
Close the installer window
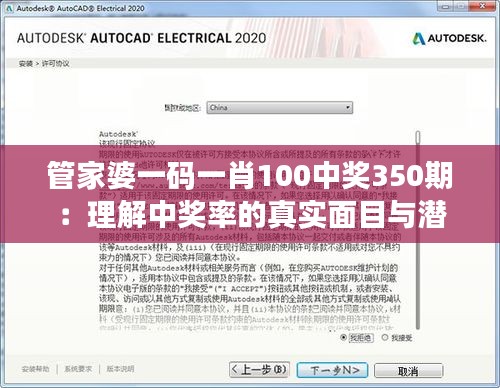(483, 6)
